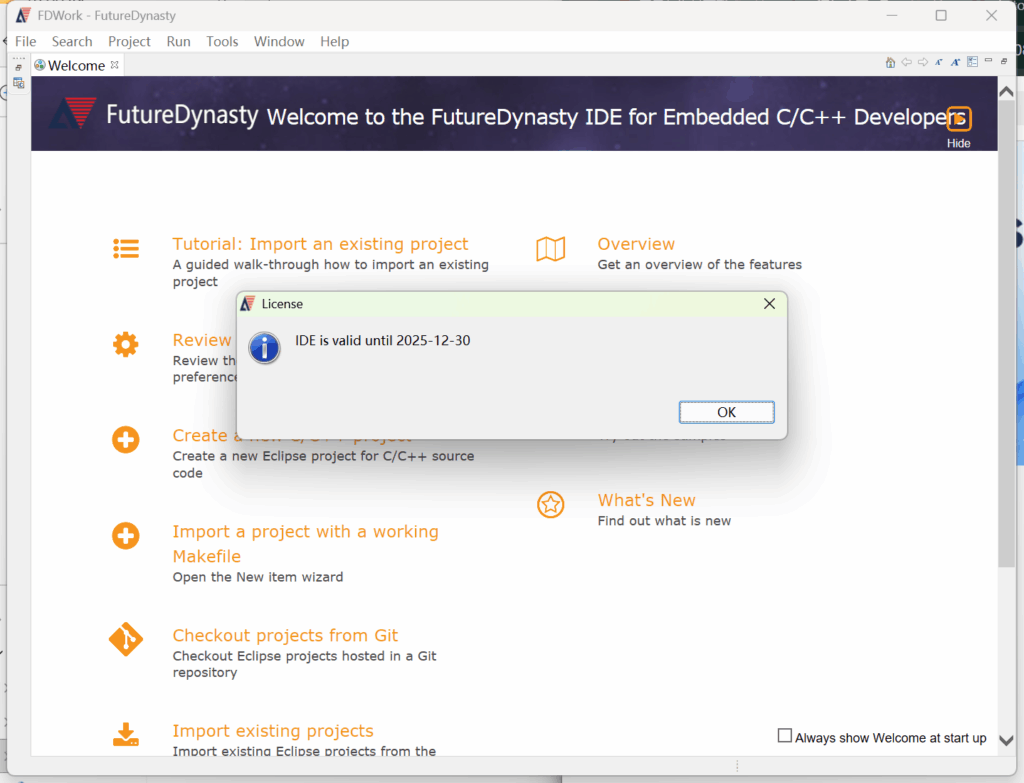Click the FutureDynasty logo in the banner
This screenshot has width=1024, height=783.
(73, 113)
